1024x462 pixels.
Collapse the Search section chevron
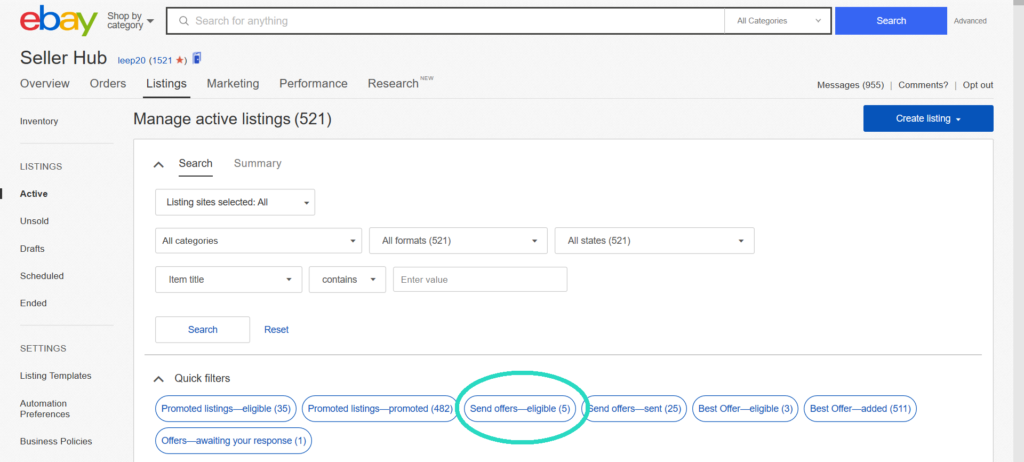(158, 165)
